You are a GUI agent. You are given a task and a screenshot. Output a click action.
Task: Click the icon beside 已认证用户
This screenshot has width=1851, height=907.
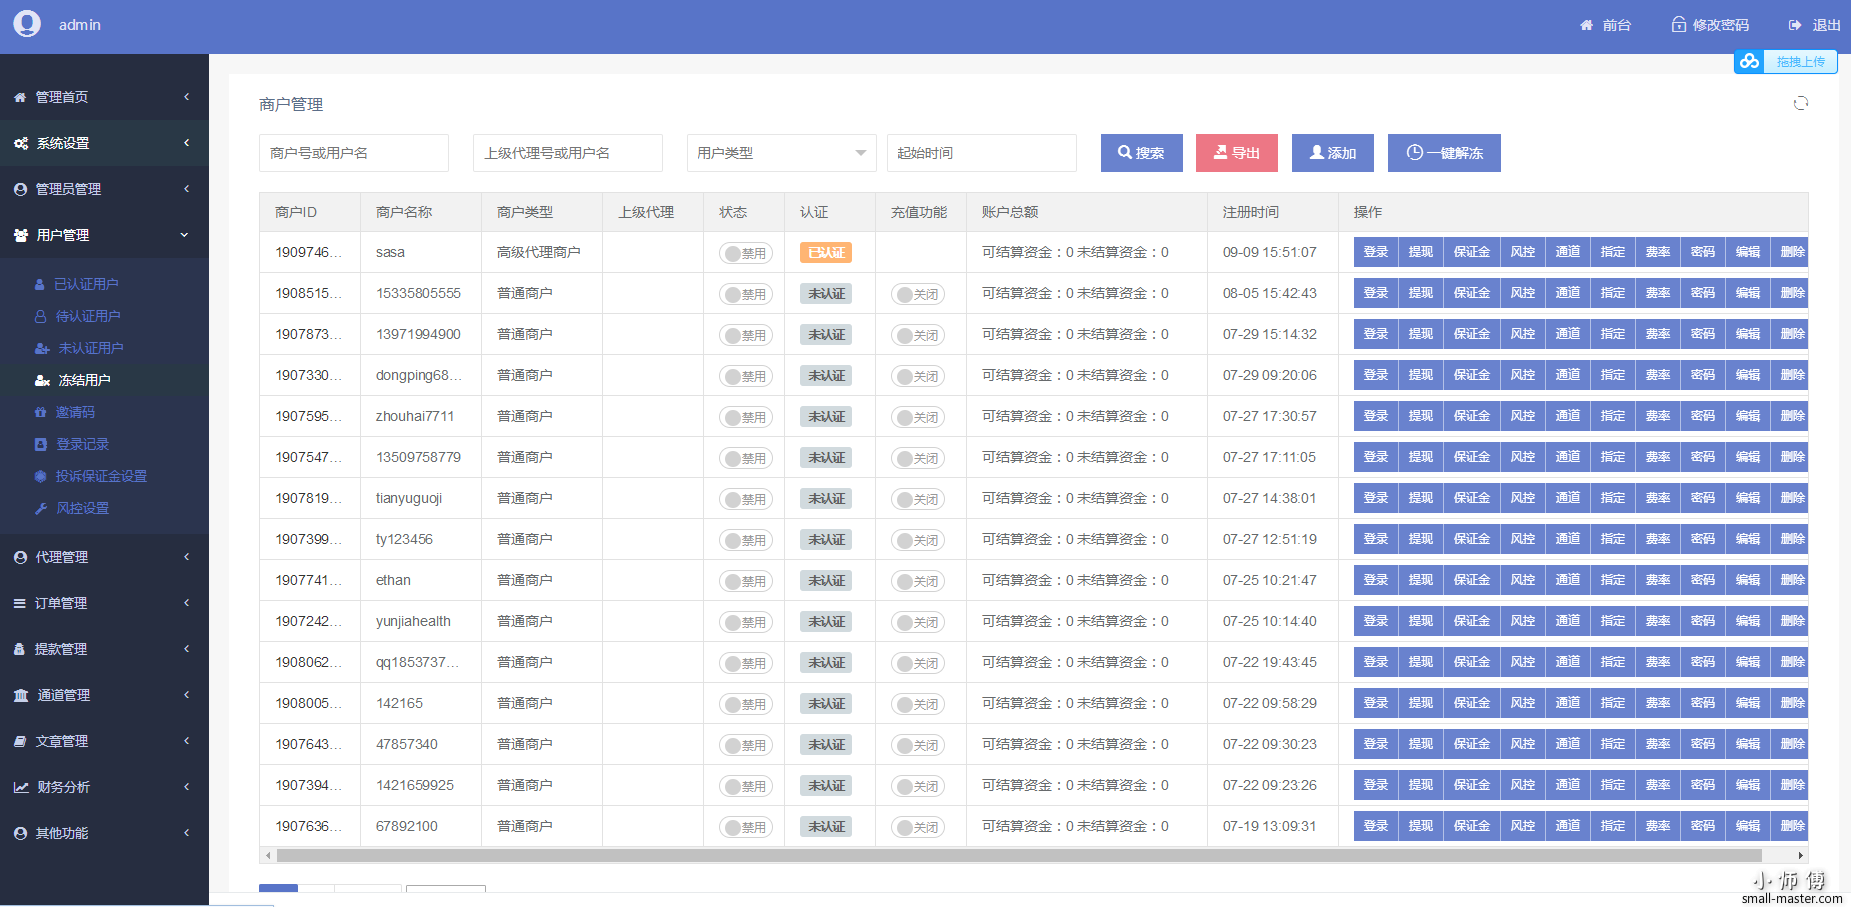coord(40,284)
